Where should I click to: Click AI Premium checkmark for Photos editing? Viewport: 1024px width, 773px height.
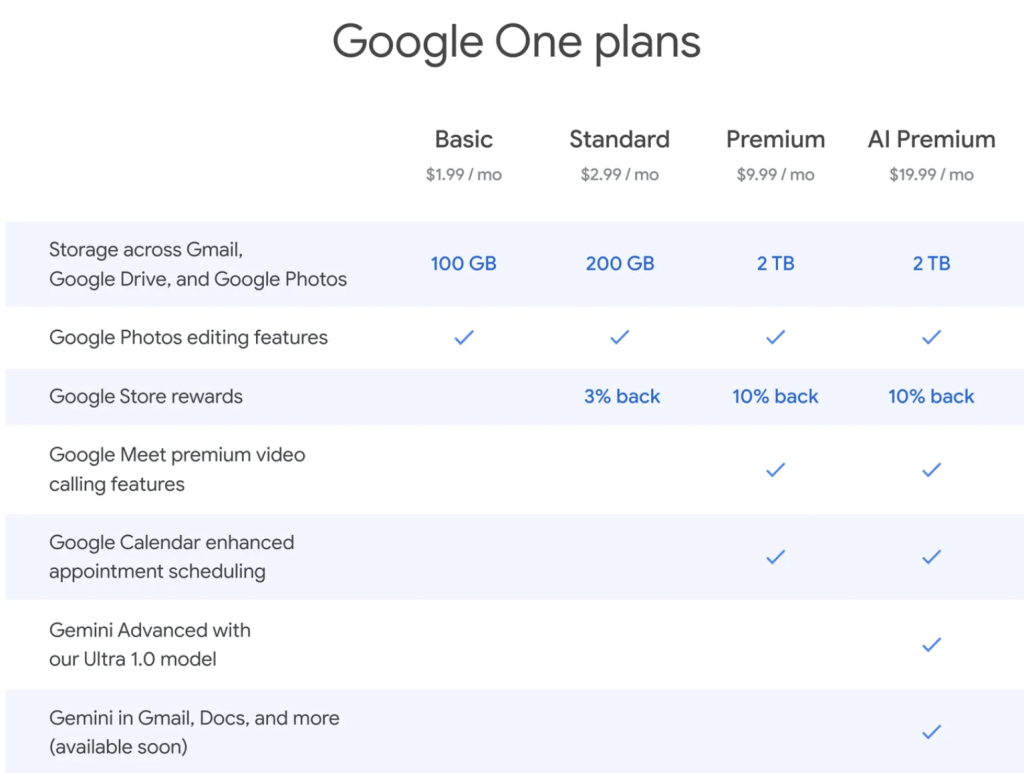[x=931, y=338]
